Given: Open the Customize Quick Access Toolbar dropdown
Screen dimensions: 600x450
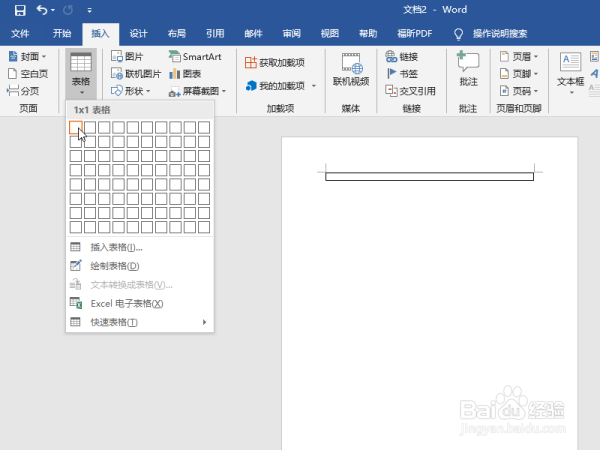Looking at the screenshot, I should (x=90, y=11).
